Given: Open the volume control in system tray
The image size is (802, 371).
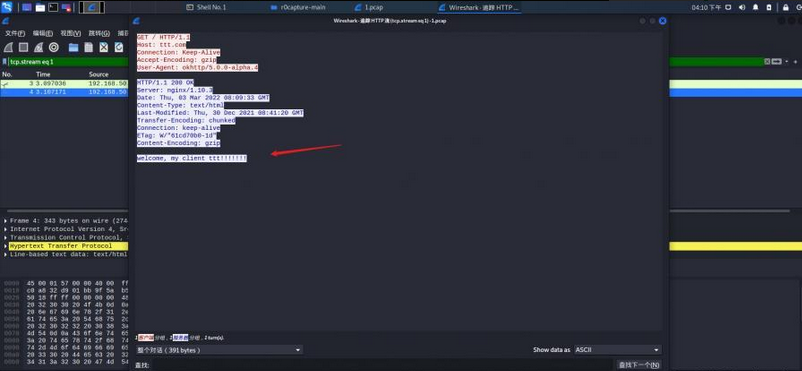Looking at the screenshot, I should [x=742, y=7].
